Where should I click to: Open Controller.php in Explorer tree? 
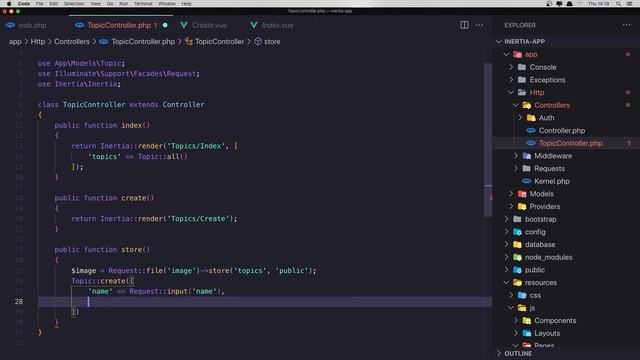pos(562,131)
